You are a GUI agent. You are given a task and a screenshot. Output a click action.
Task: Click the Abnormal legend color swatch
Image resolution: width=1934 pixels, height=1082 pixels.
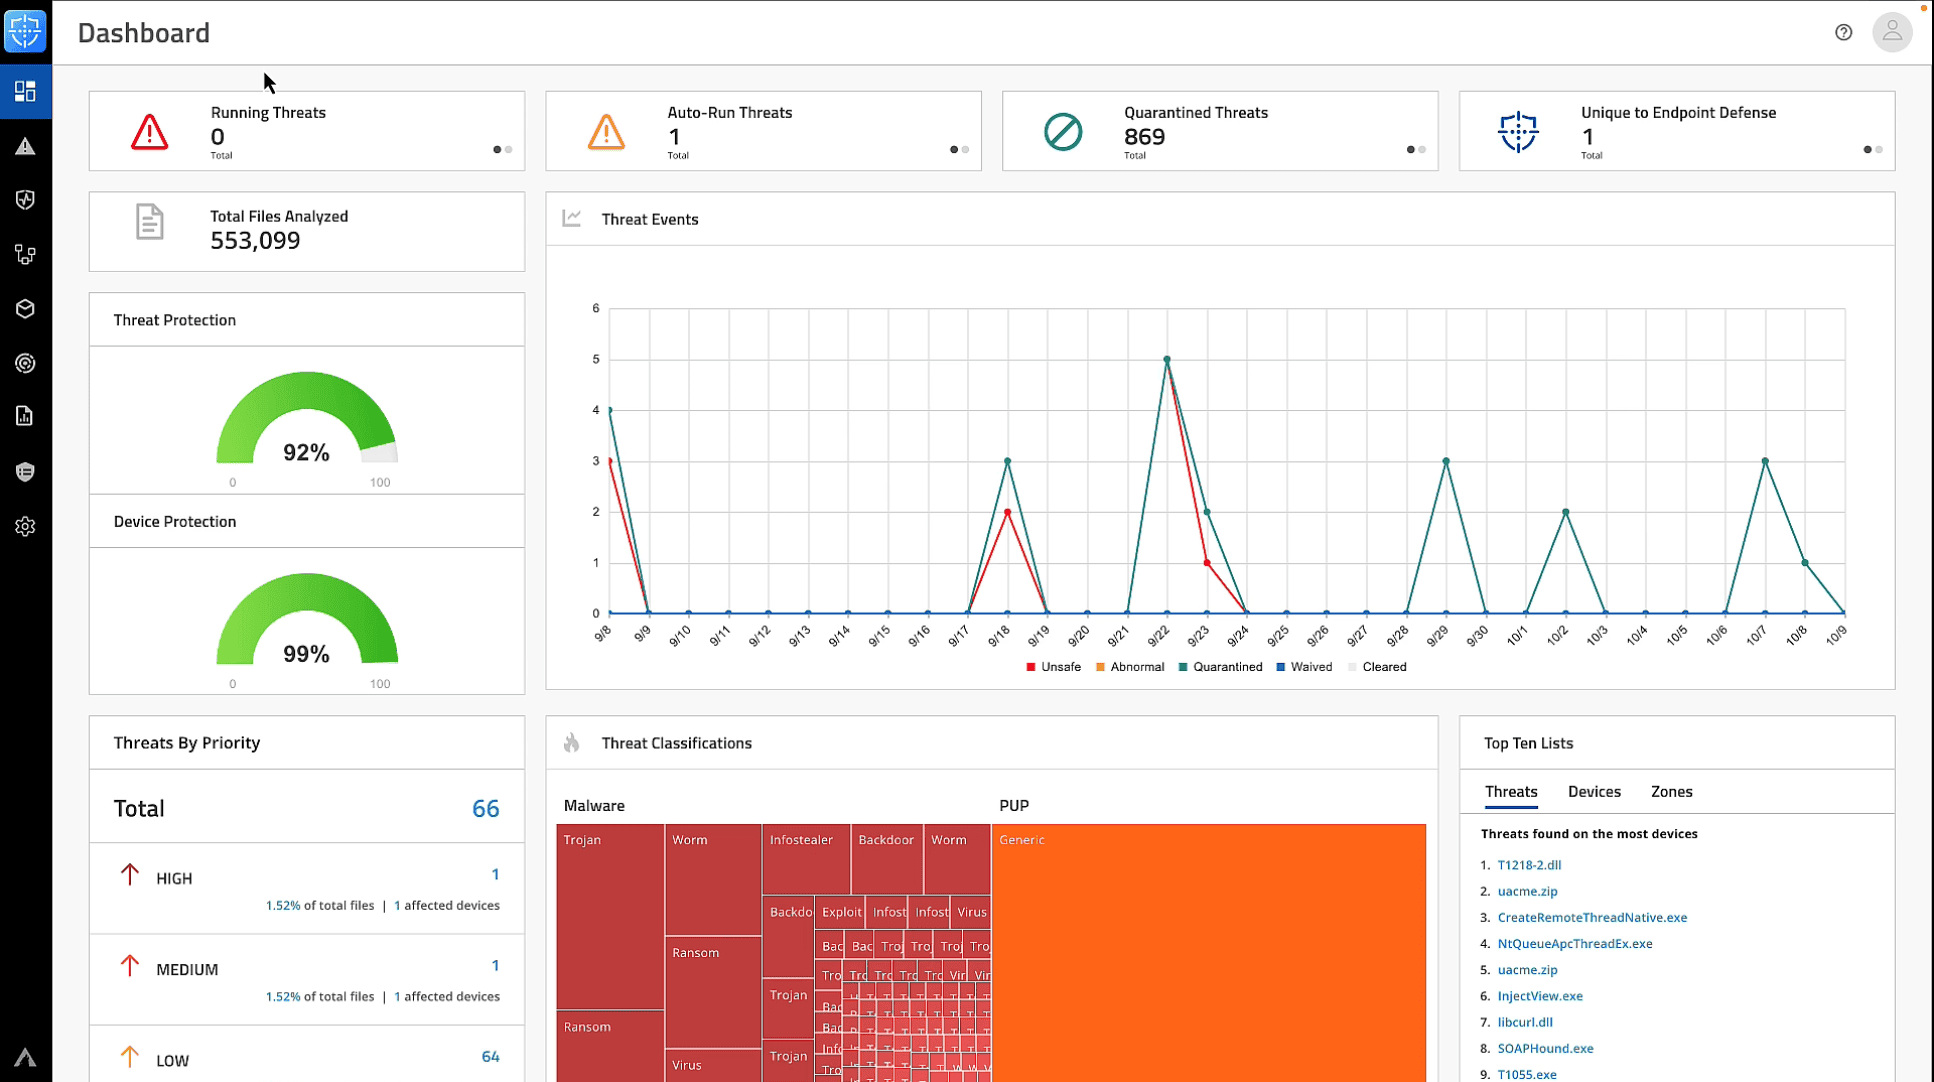[x=1100, y=667]
